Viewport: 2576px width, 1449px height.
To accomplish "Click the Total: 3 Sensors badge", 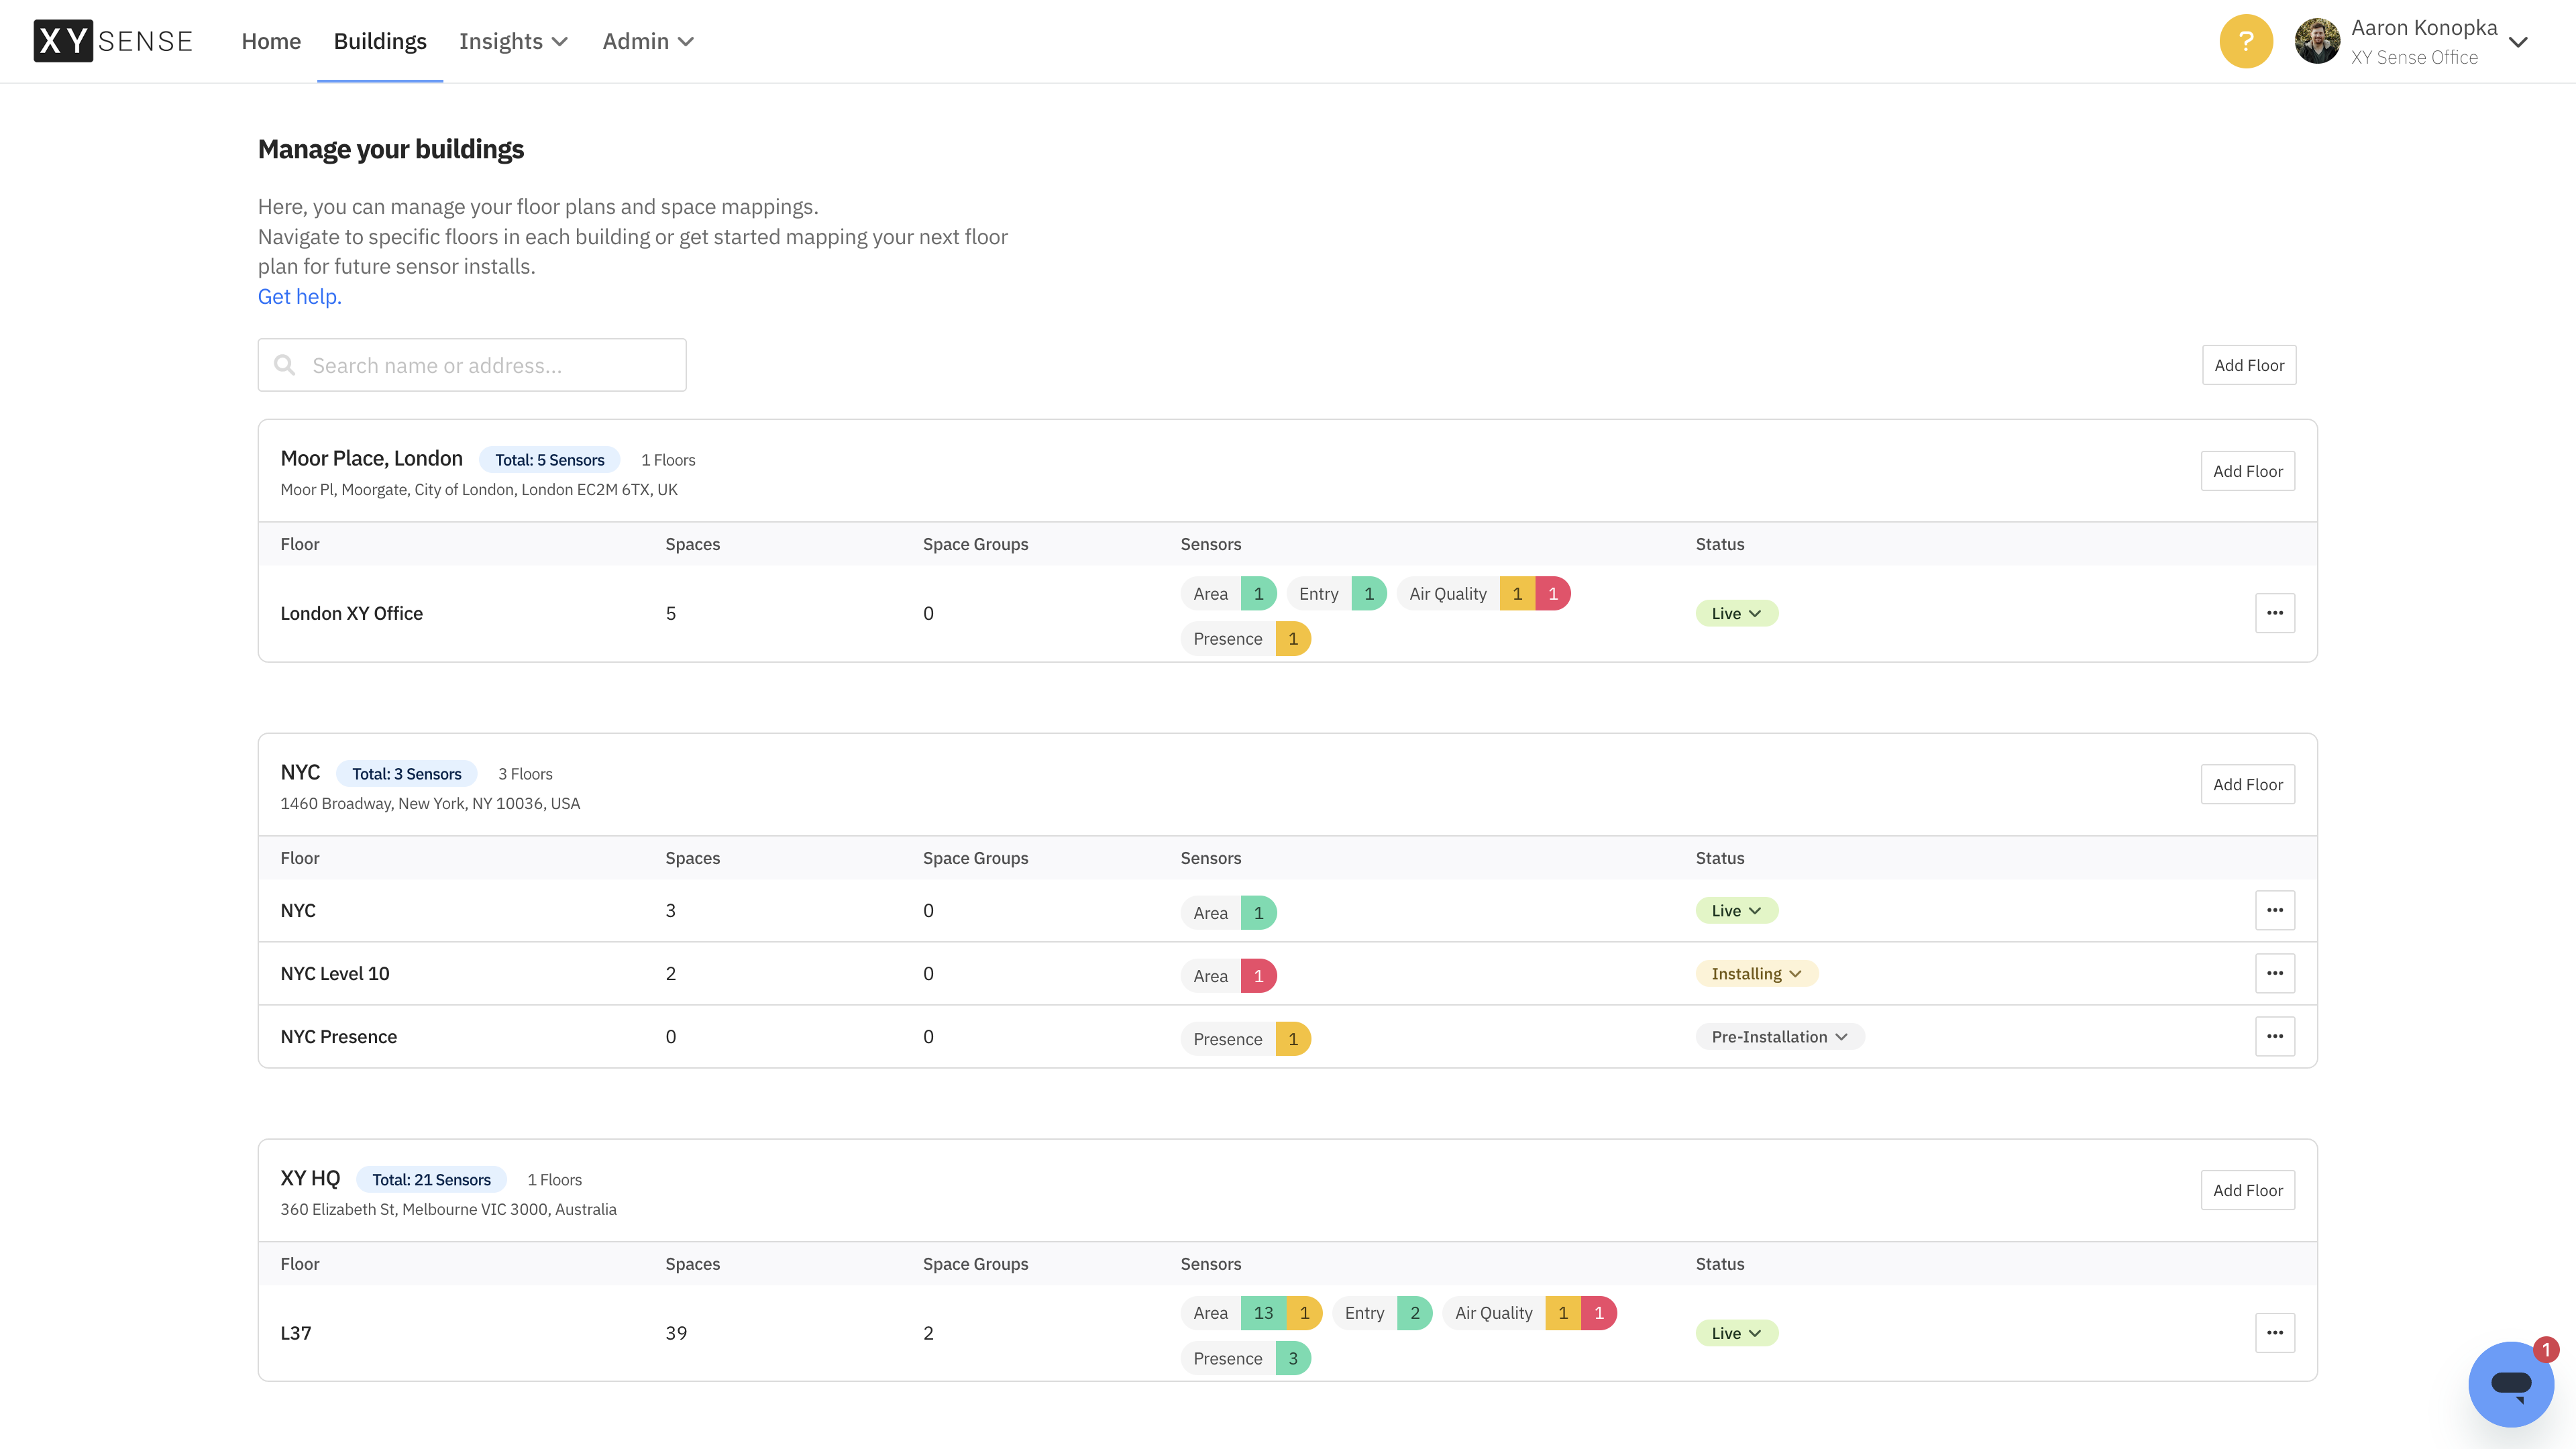I will 407,774.
